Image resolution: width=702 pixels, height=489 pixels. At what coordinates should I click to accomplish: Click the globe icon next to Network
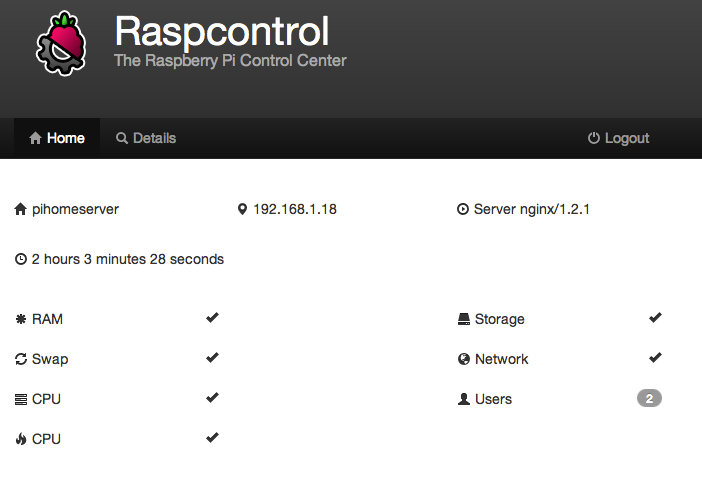(x=464, y=359)
